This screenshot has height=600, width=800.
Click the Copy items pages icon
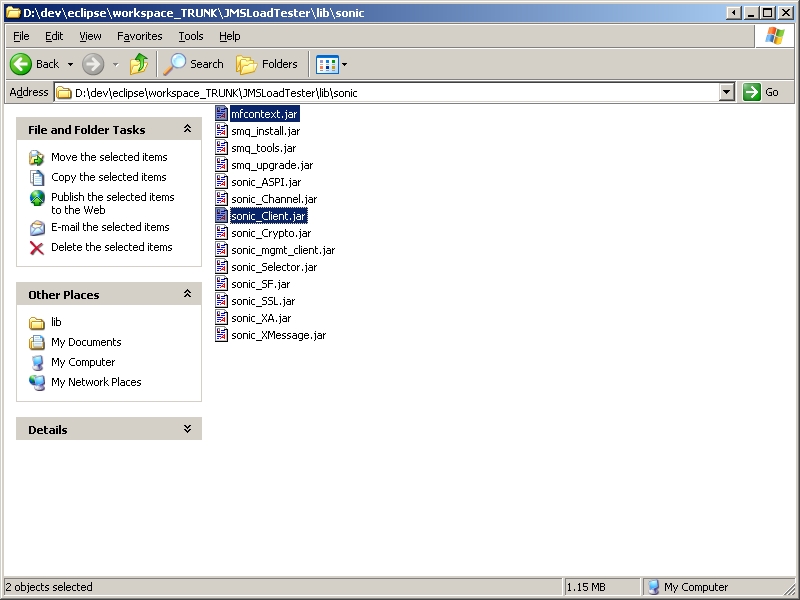(37, 178)
